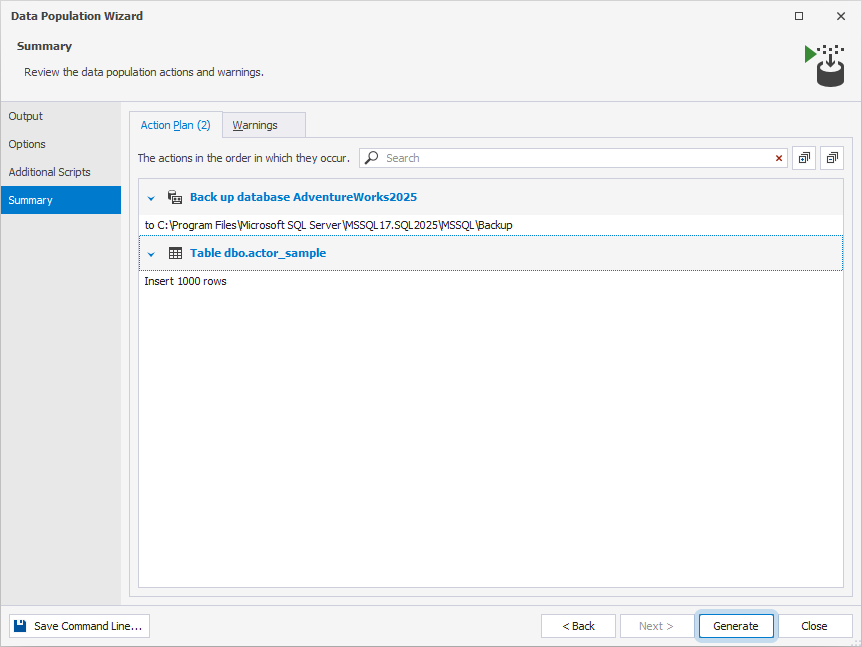Click the floppy disk save icon

point(20,626)
